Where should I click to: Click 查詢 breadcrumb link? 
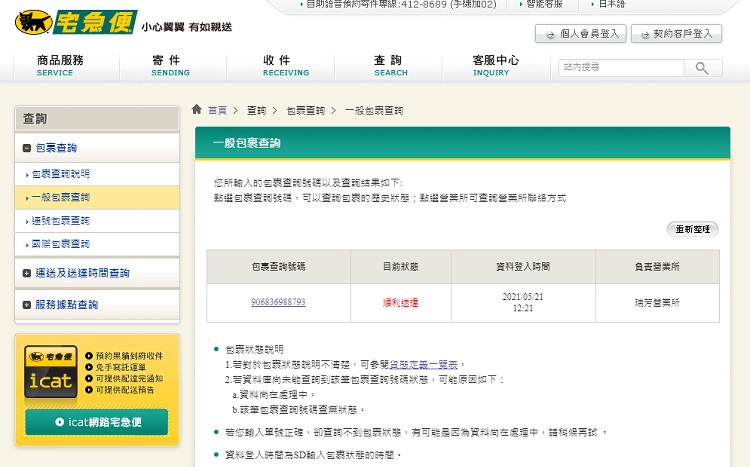point(256,111)
